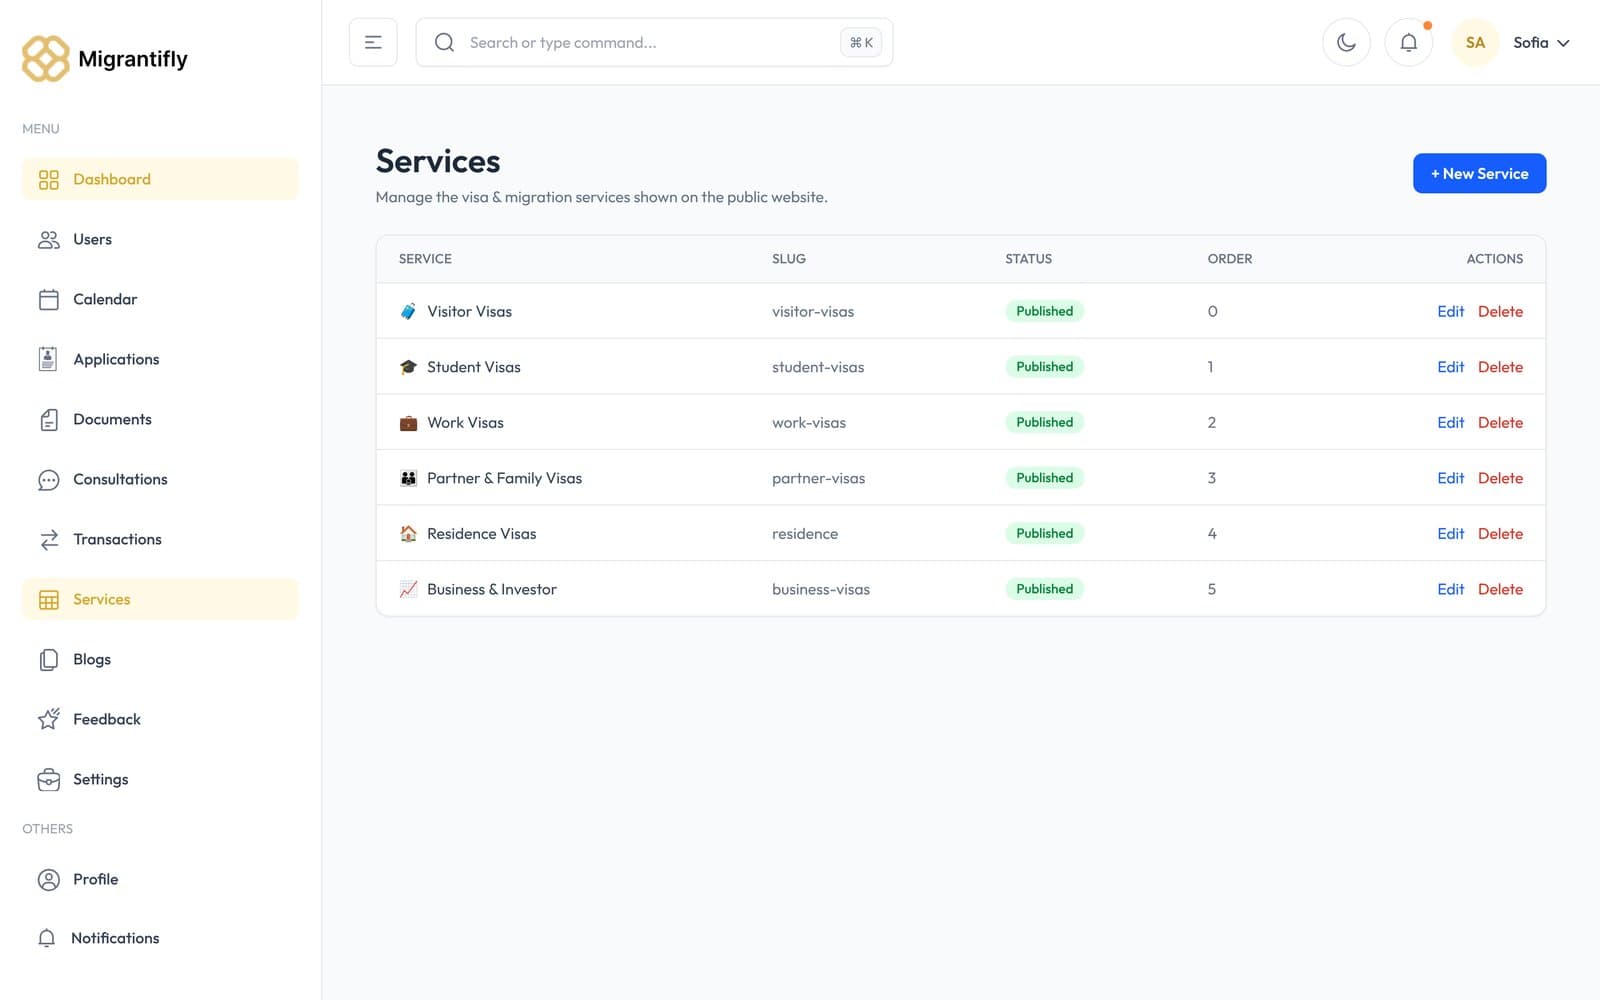Delete the Business & Investor service
This screenshot has width=1600, height=1000.
pyautogui.click(x=1500, y=589)
